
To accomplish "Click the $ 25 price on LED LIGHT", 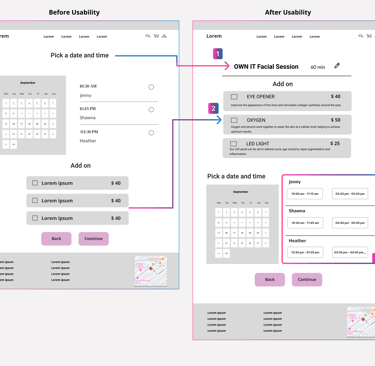I will point(335,143).
